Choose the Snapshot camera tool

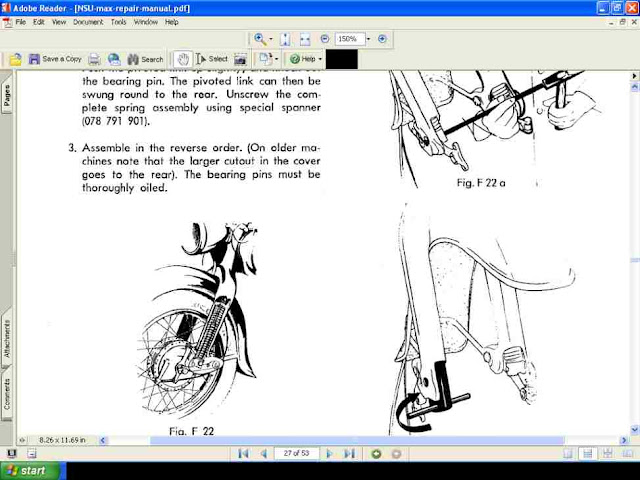(x=240, y=60)
